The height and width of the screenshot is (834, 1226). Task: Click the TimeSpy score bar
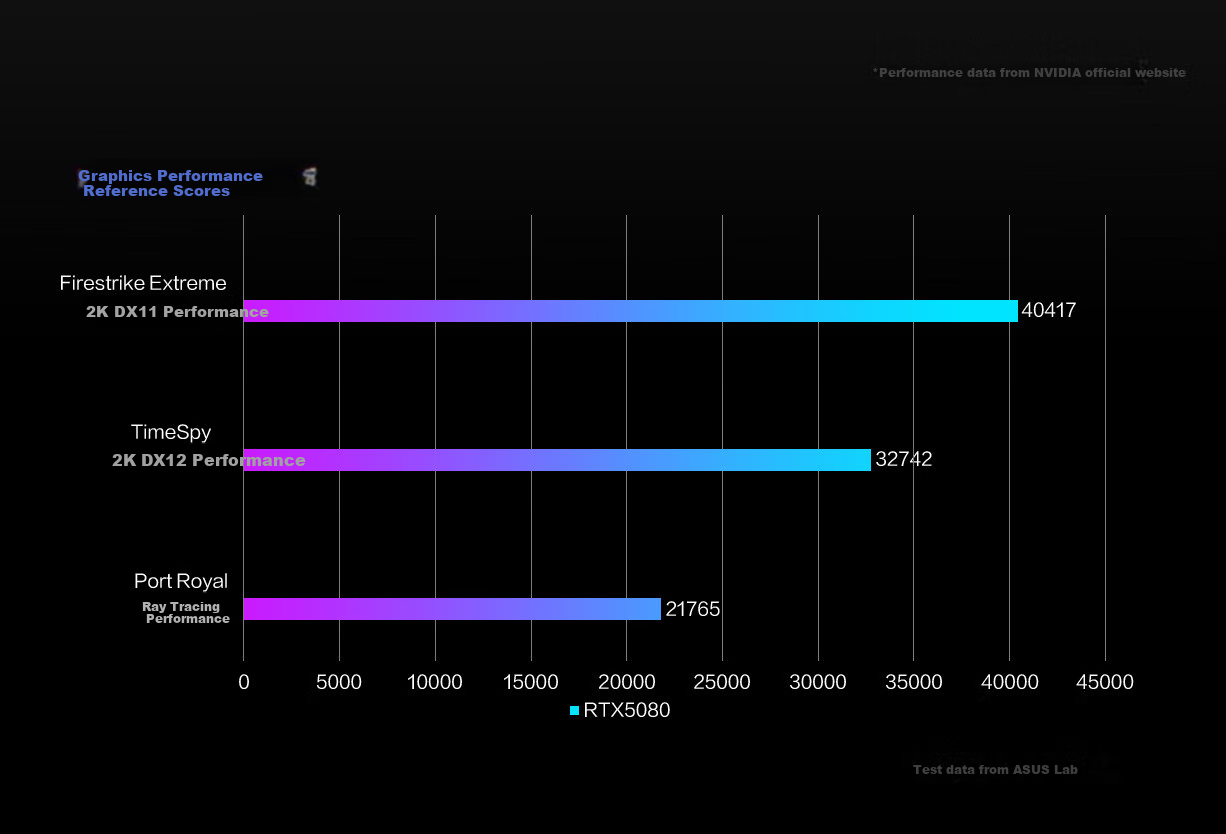pos(557,460)
